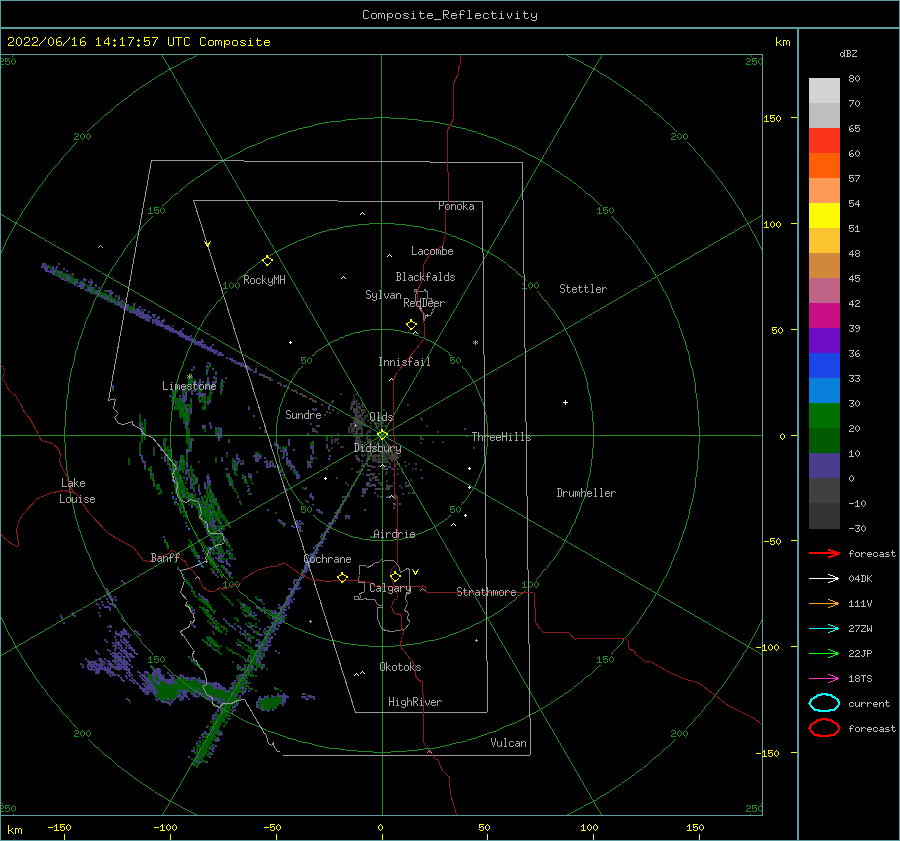Click the '-30' value at the dBZ scale bottom
The height and width of the screenshot is (841, 900).
coord(858,528)
